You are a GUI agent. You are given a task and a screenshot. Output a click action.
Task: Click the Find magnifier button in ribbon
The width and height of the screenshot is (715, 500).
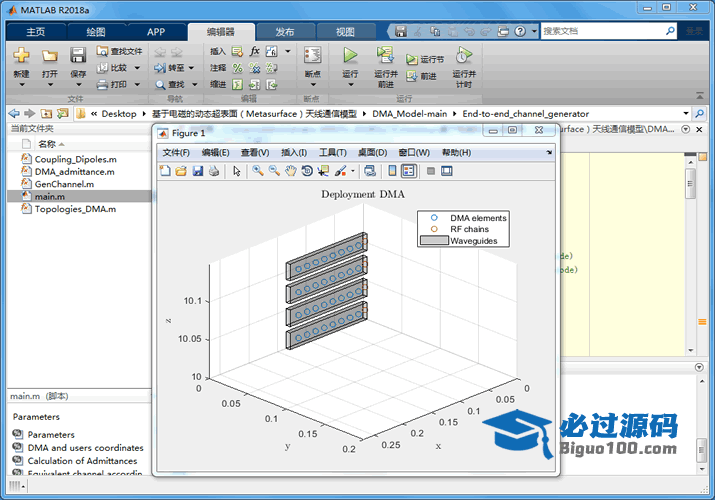170,84
